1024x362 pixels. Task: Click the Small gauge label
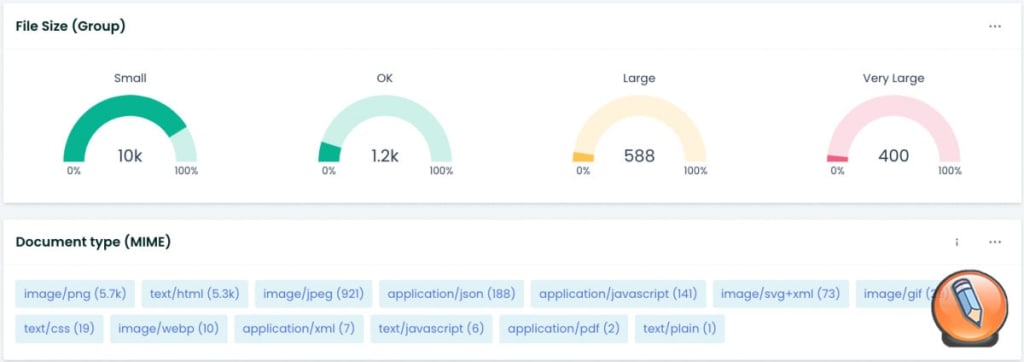tap(130, 78)
